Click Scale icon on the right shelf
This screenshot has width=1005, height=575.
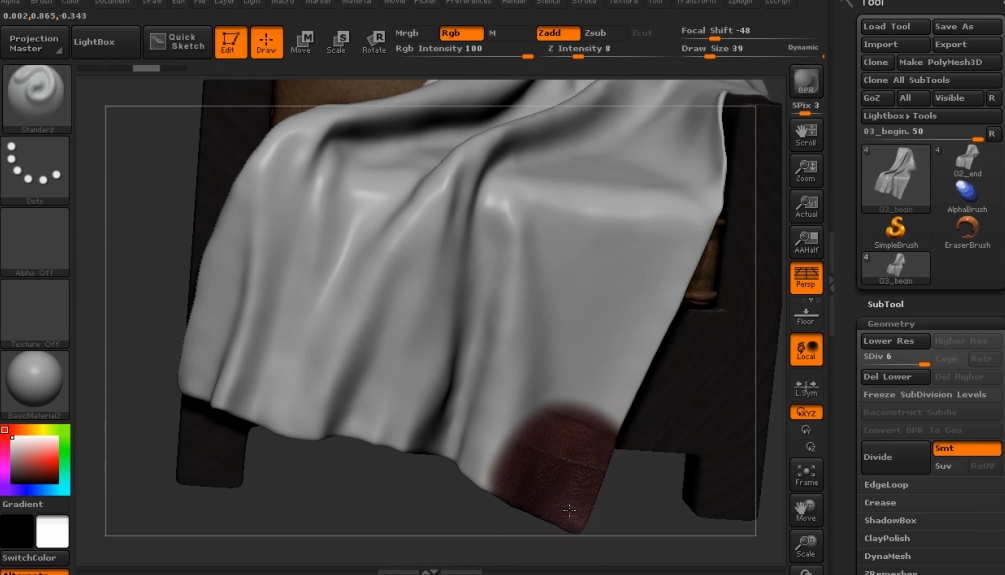(806, 546)
